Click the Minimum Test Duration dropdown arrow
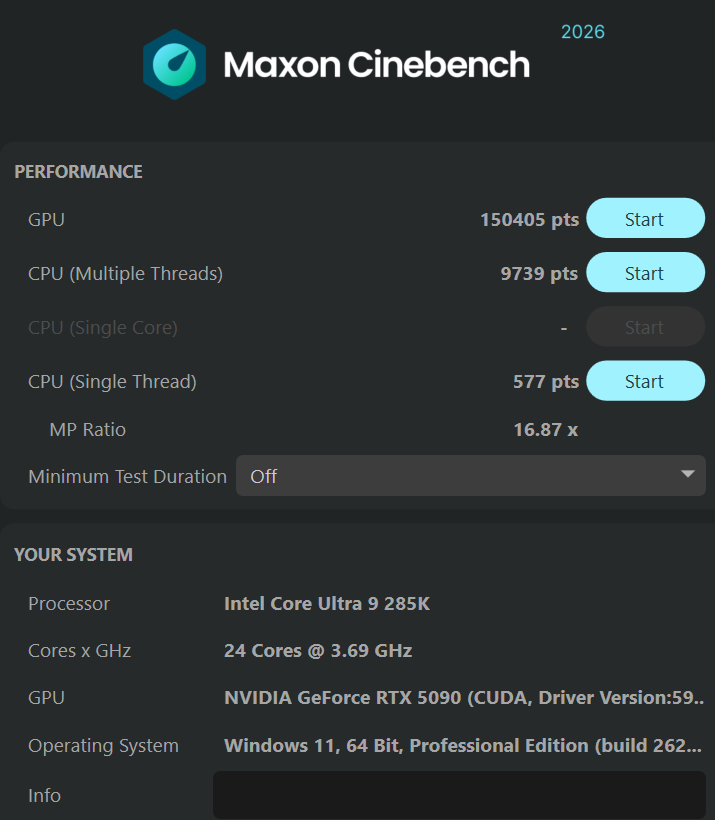Viewport: 715px width, 820px height. pos(687,475)
